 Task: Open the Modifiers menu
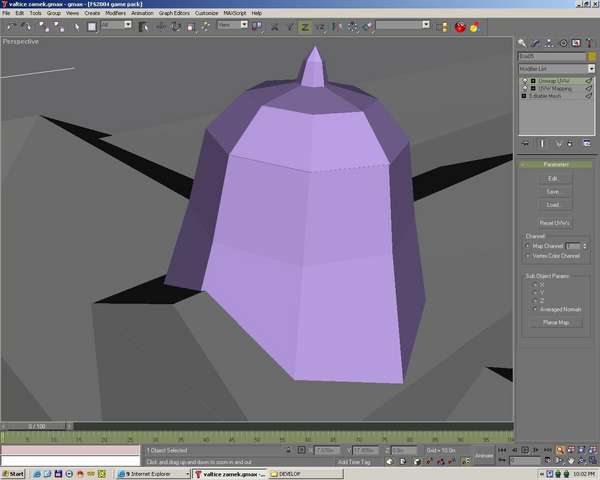[115, 13]
